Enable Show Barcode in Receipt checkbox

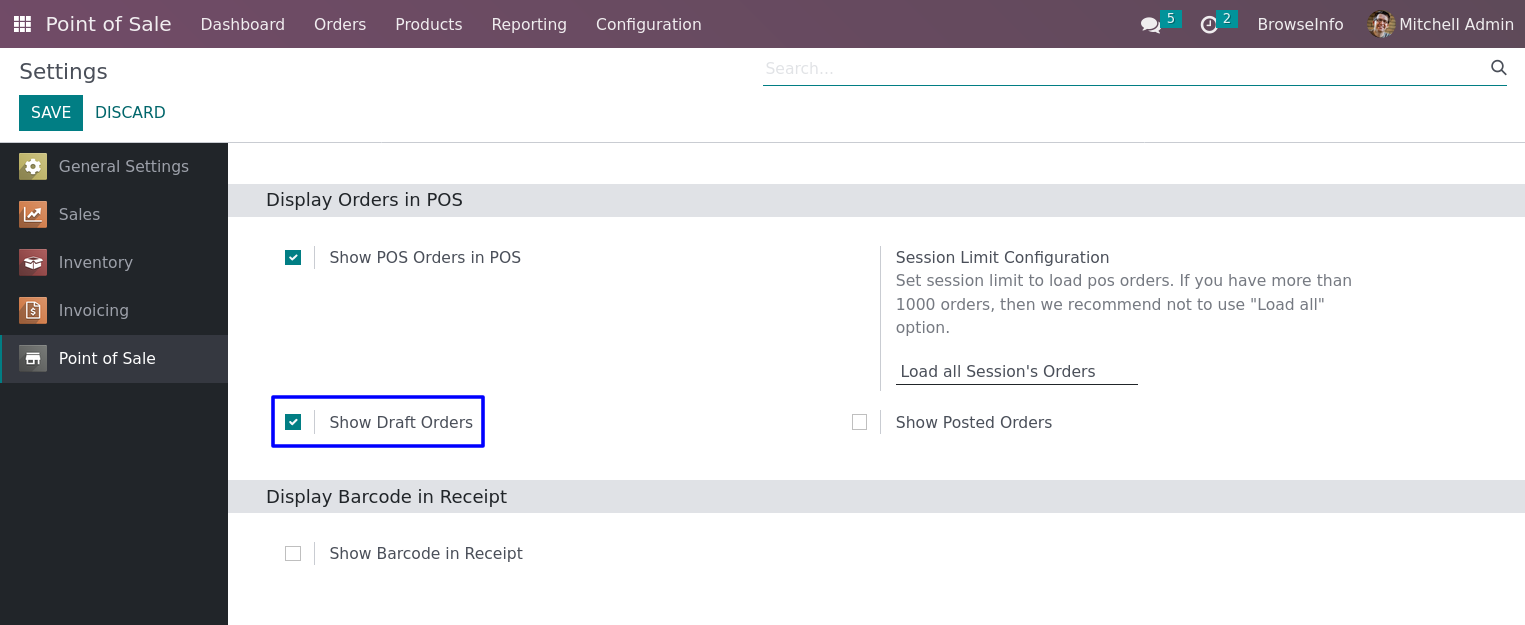293,553
